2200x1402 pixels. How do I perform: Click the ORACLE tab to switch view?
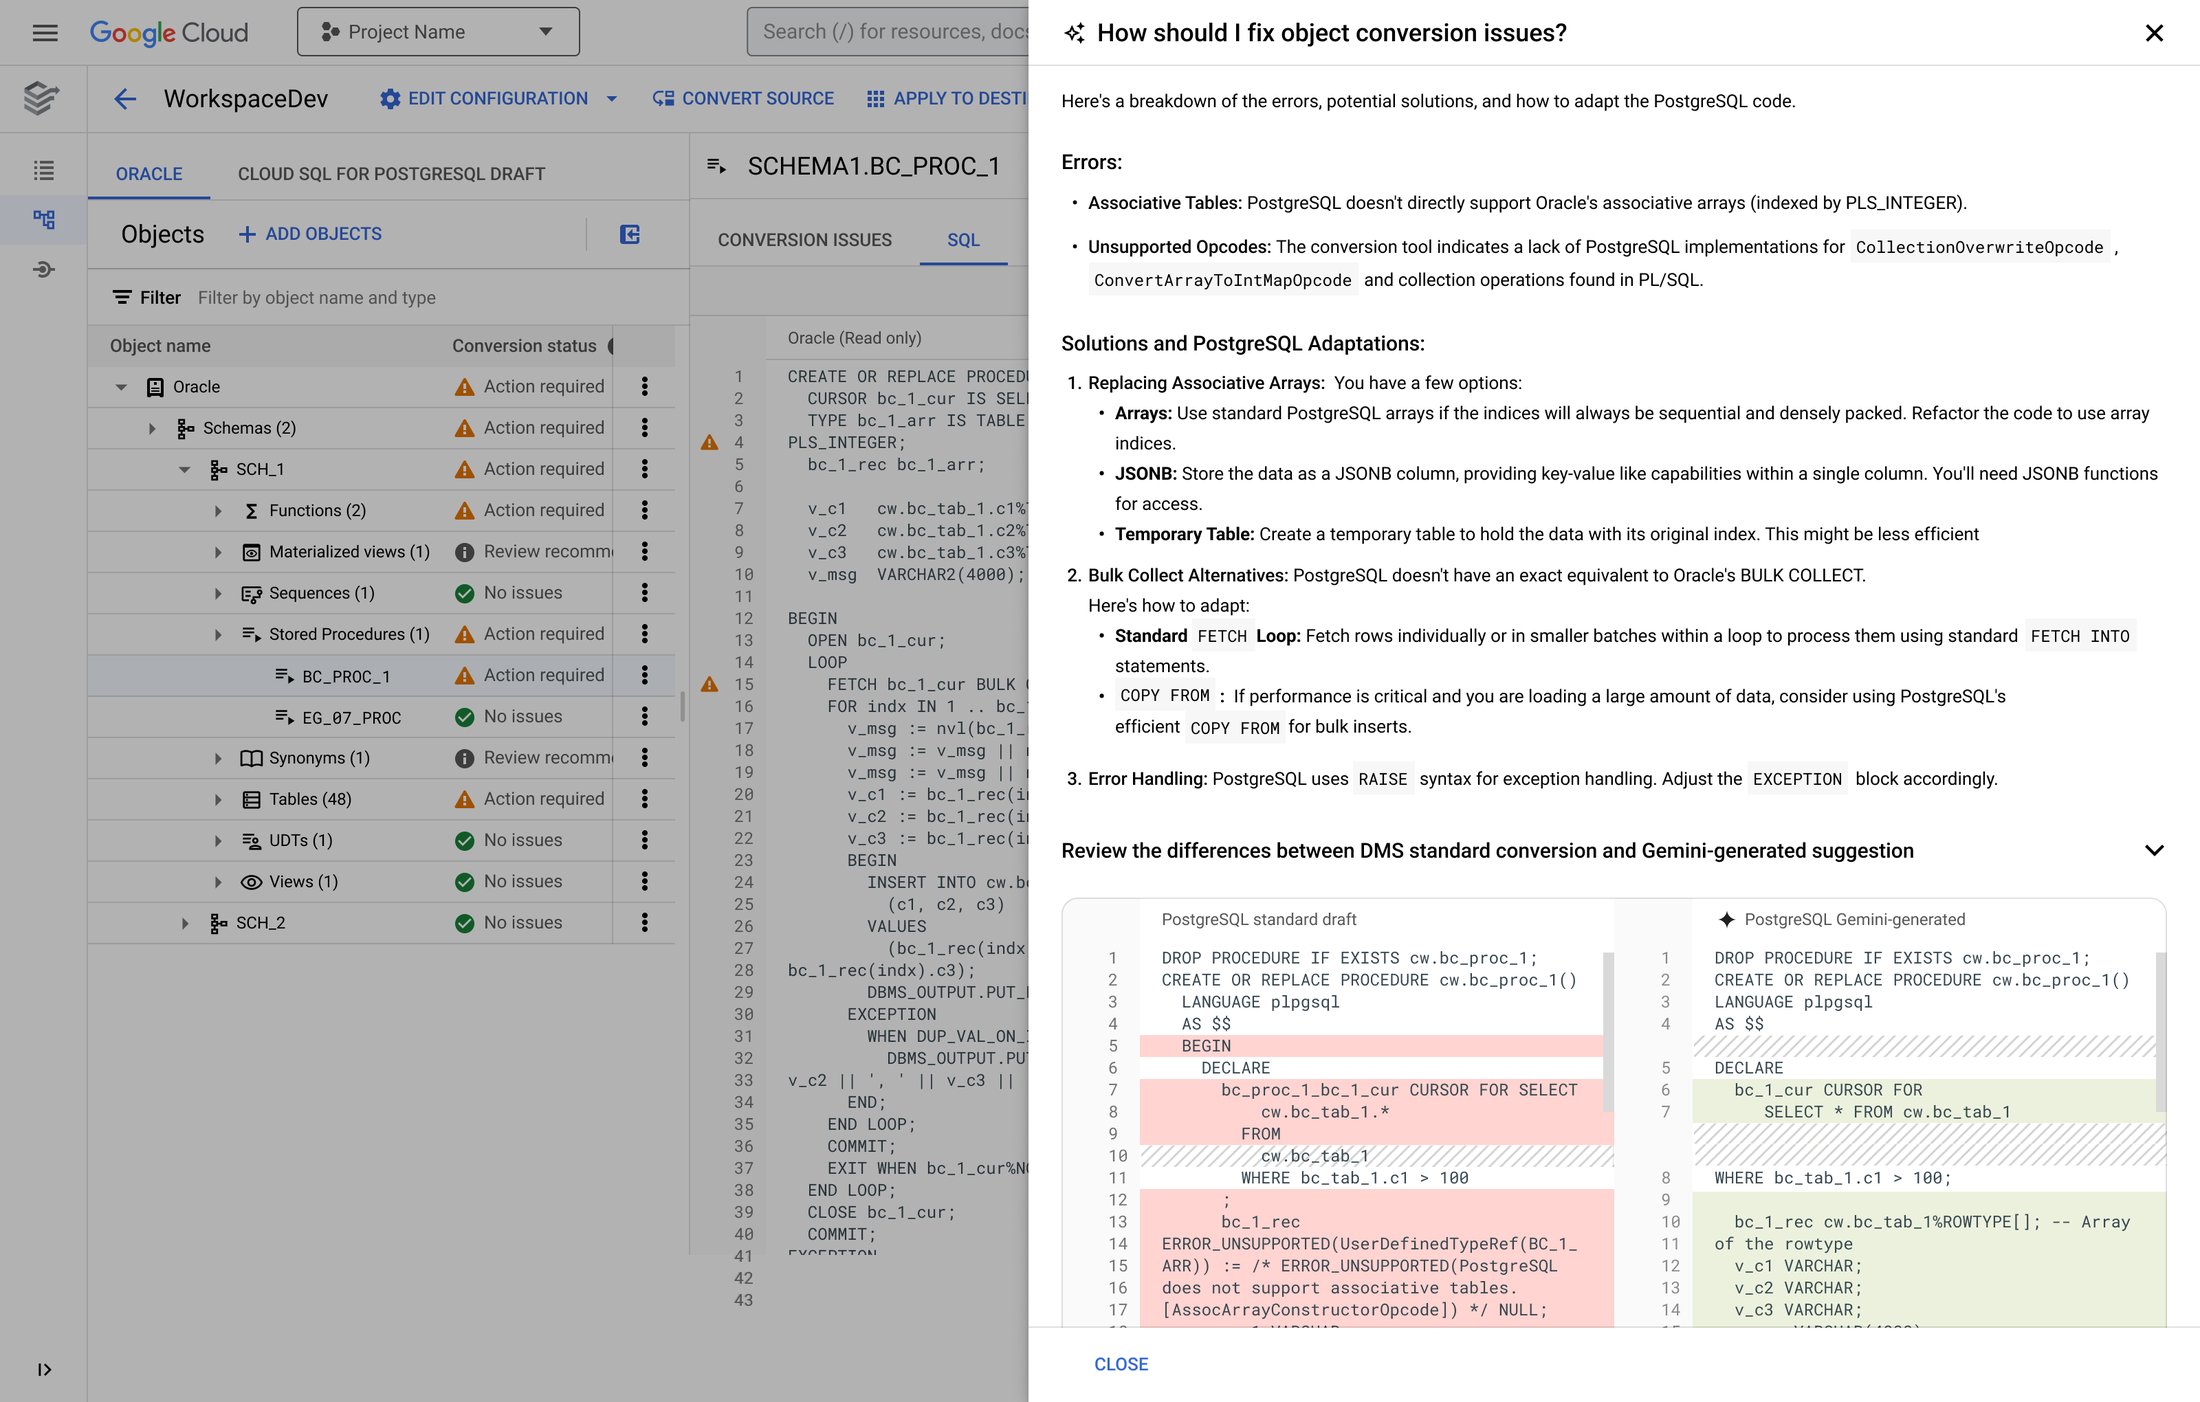(x=149, y=173)
